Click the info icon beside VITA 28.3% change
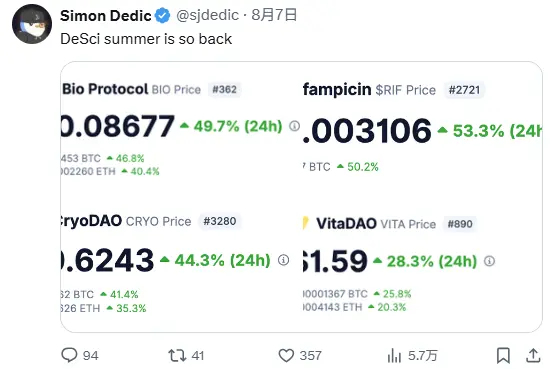The height and width of the screenshot is (369, 557). [x=489, y=261]
